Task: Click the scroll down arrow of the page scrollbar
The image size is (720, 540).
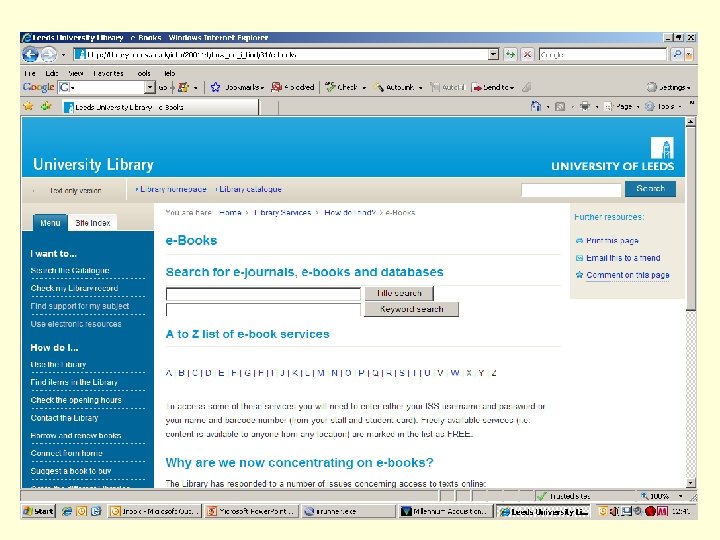Action: [x=690, y=483]
